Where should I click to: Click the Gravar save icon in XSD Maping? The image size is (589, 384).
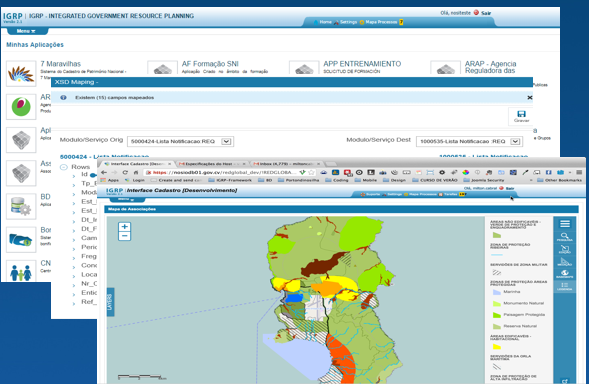click(x=521, y=116)
